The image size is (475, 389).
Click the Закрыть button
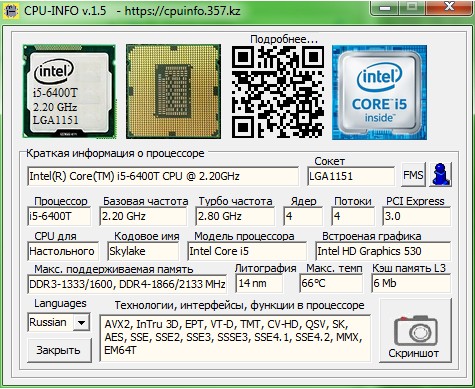coord(59,350)
